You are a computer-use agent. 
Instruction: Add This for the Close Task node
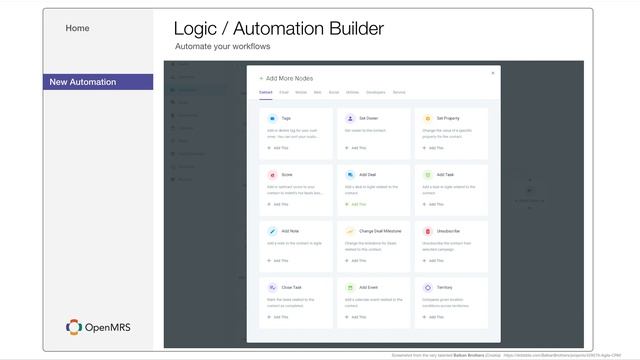(278, 317)
